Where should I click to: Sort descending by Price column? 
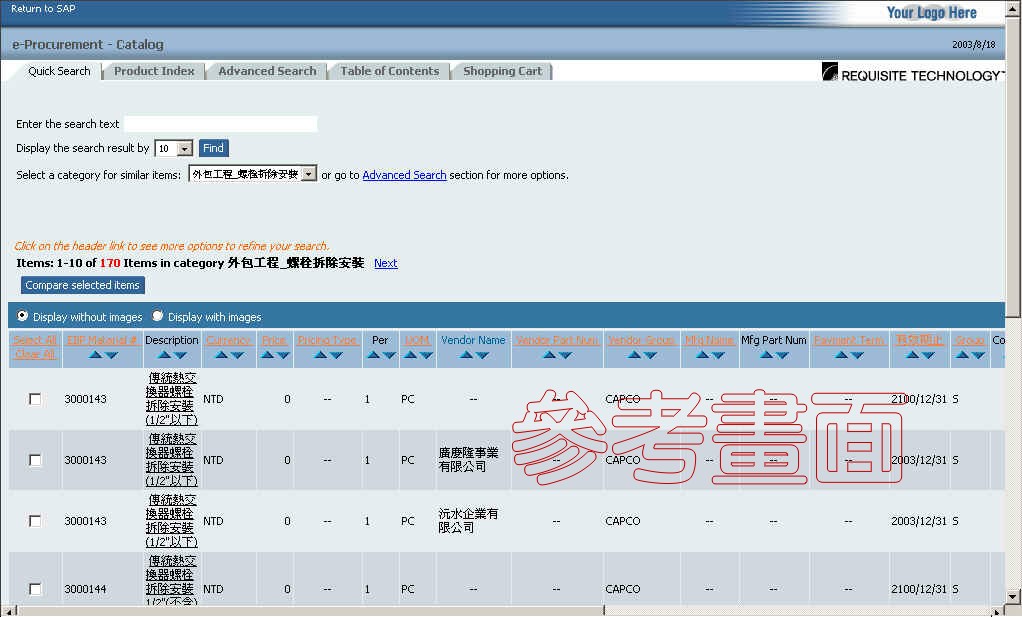282,355
